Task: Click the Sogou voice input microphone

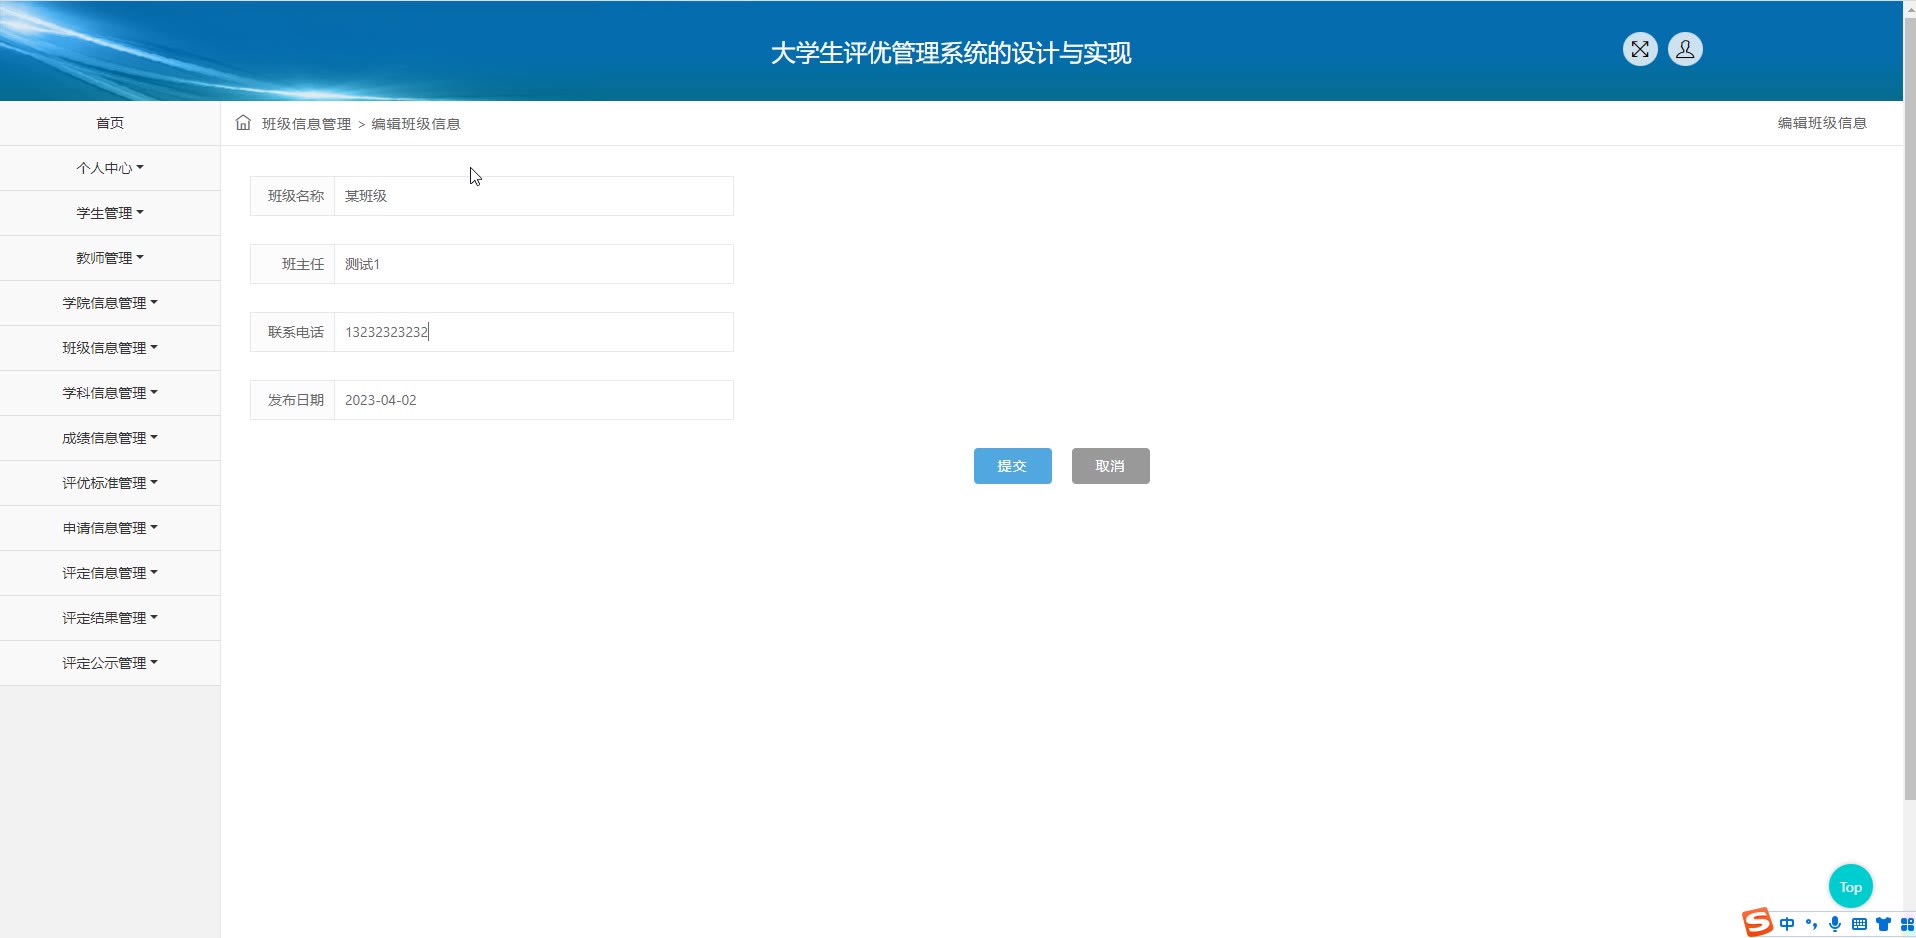Action: click(1835, 924)
